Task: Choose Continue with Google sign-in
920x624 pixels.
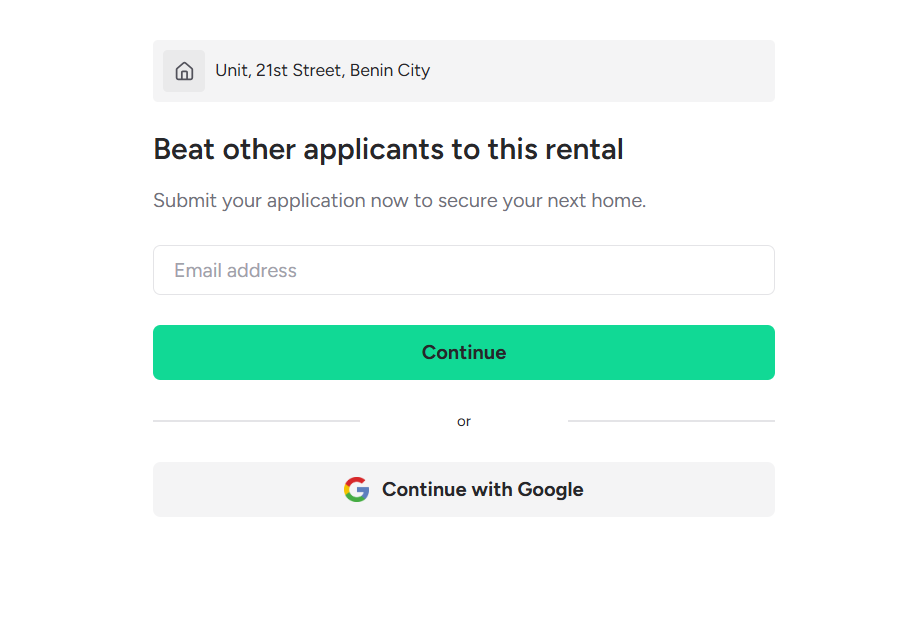Action: [463, 489]
